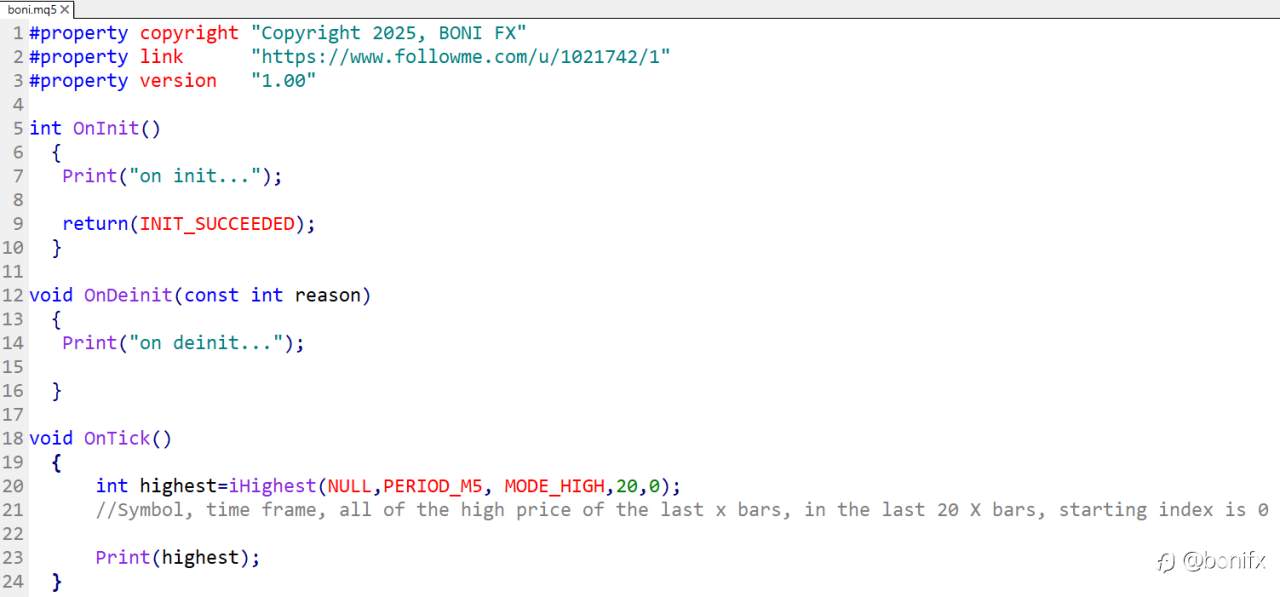Screen dimensions: 1280x597
Task: Select the boni.mq5 file tab
Action: pos(31,9)
